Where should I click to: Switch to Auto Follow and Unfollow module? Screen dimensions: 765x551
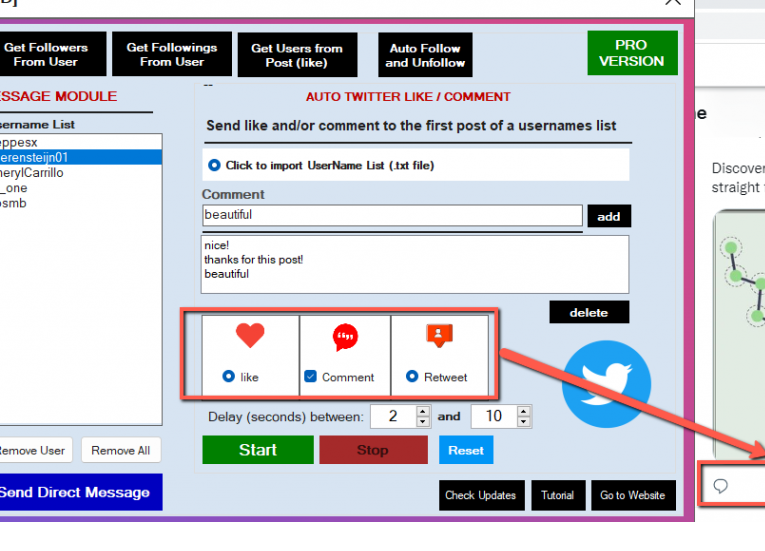[424, 55]
